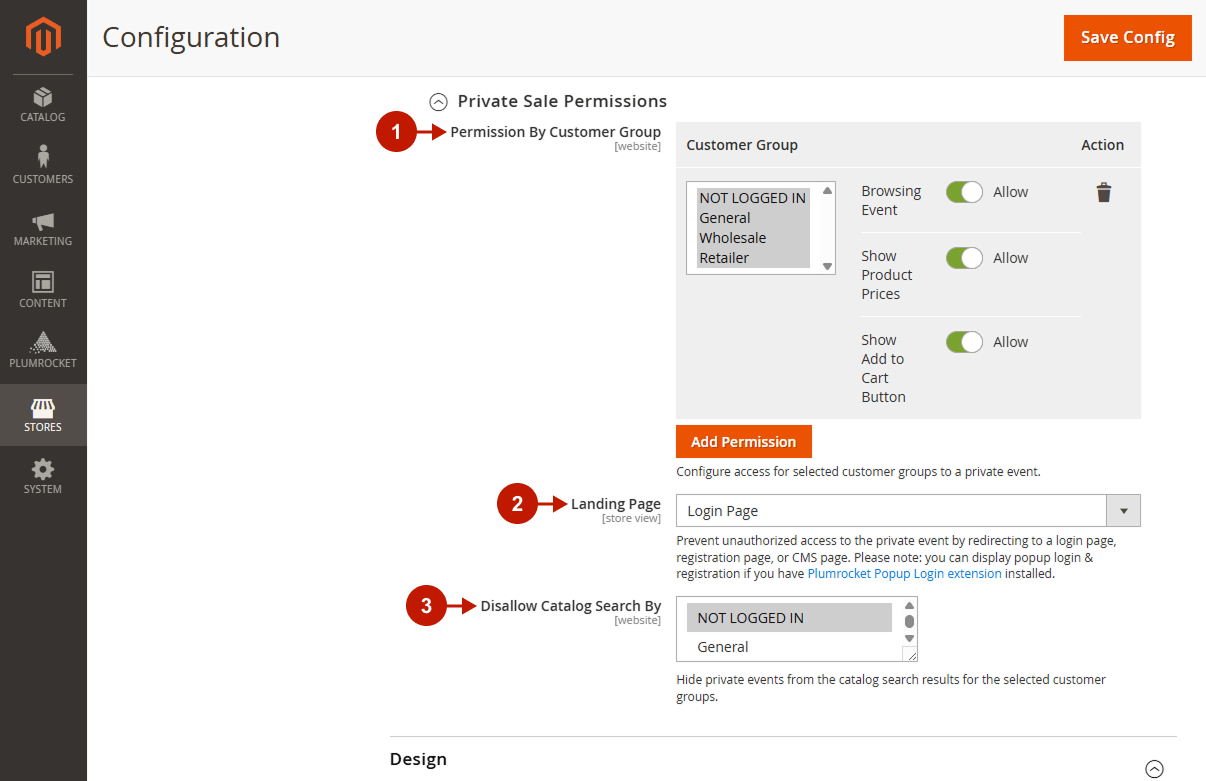Viewport: 1206px width, 781px height.
Task: Open the Plumrocket sidebar section
Action: point(43,351)
